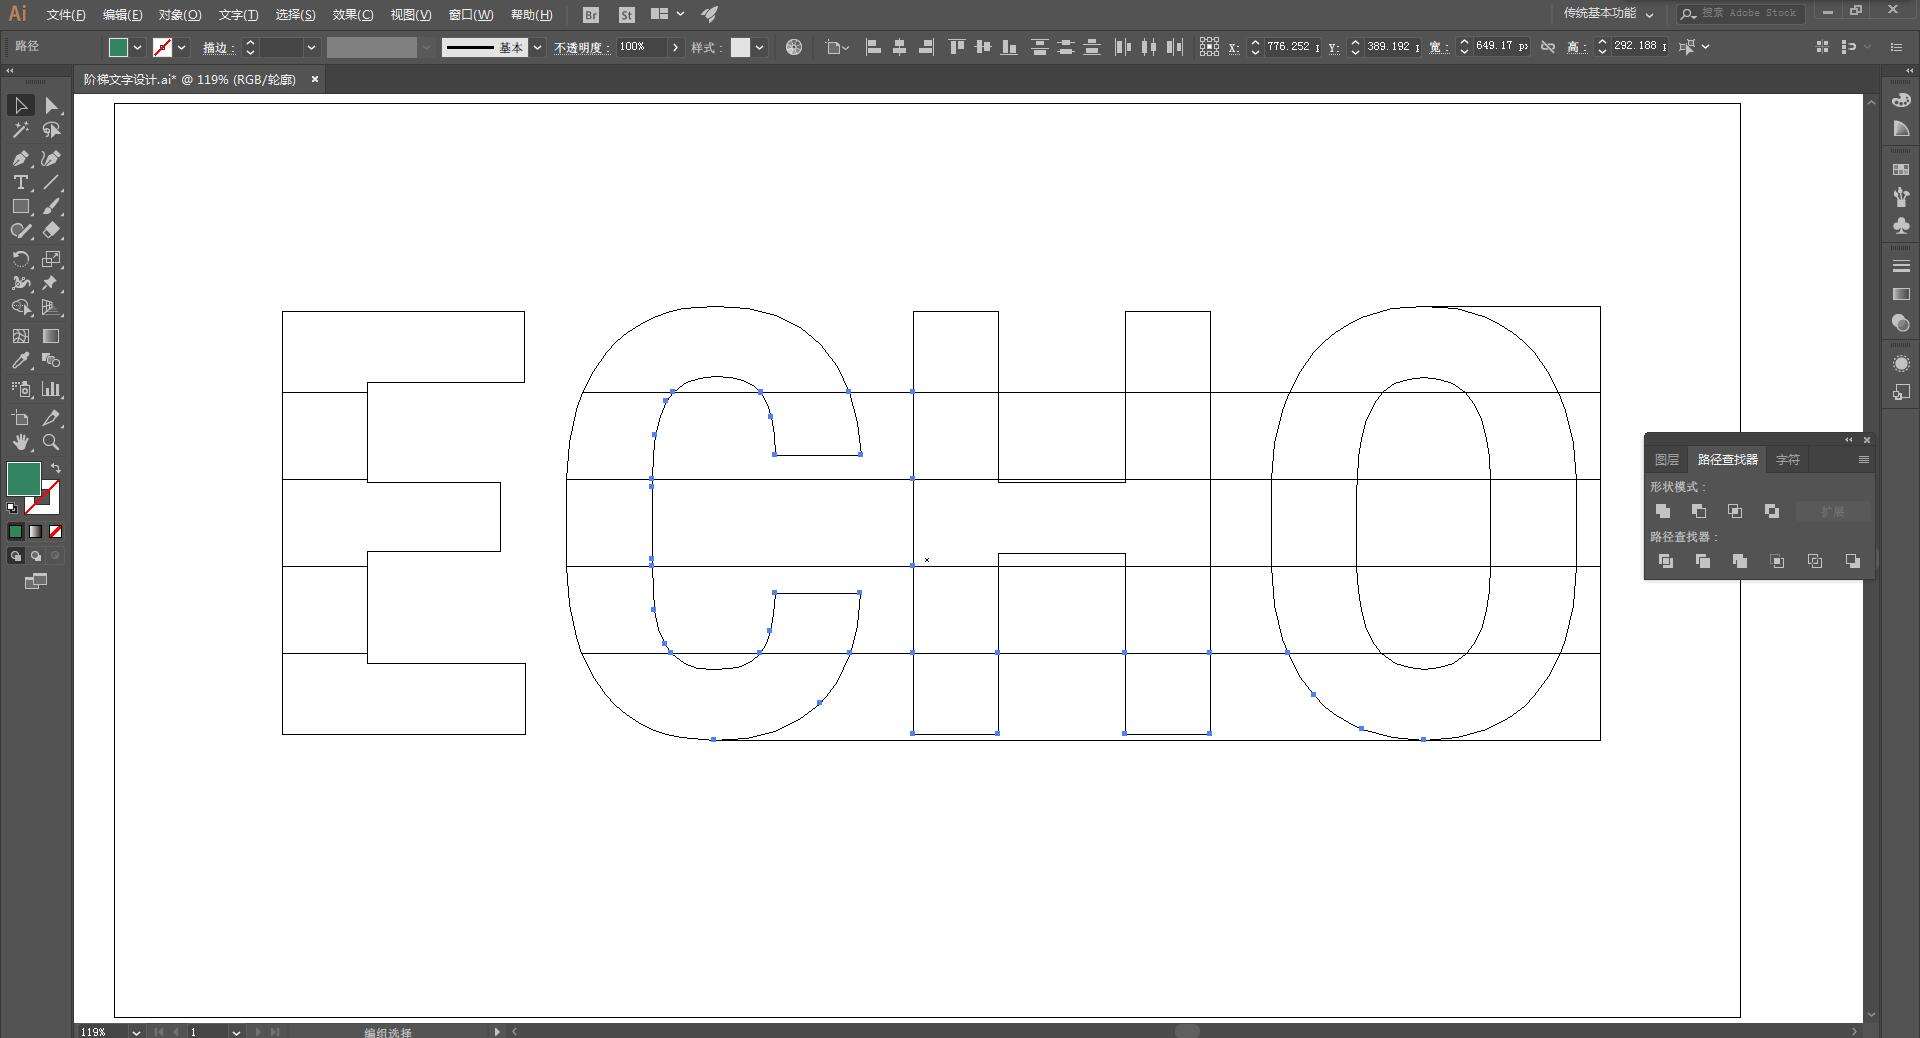
Task: Swap fill and stroke colors
Action: [x=56, y=468]
